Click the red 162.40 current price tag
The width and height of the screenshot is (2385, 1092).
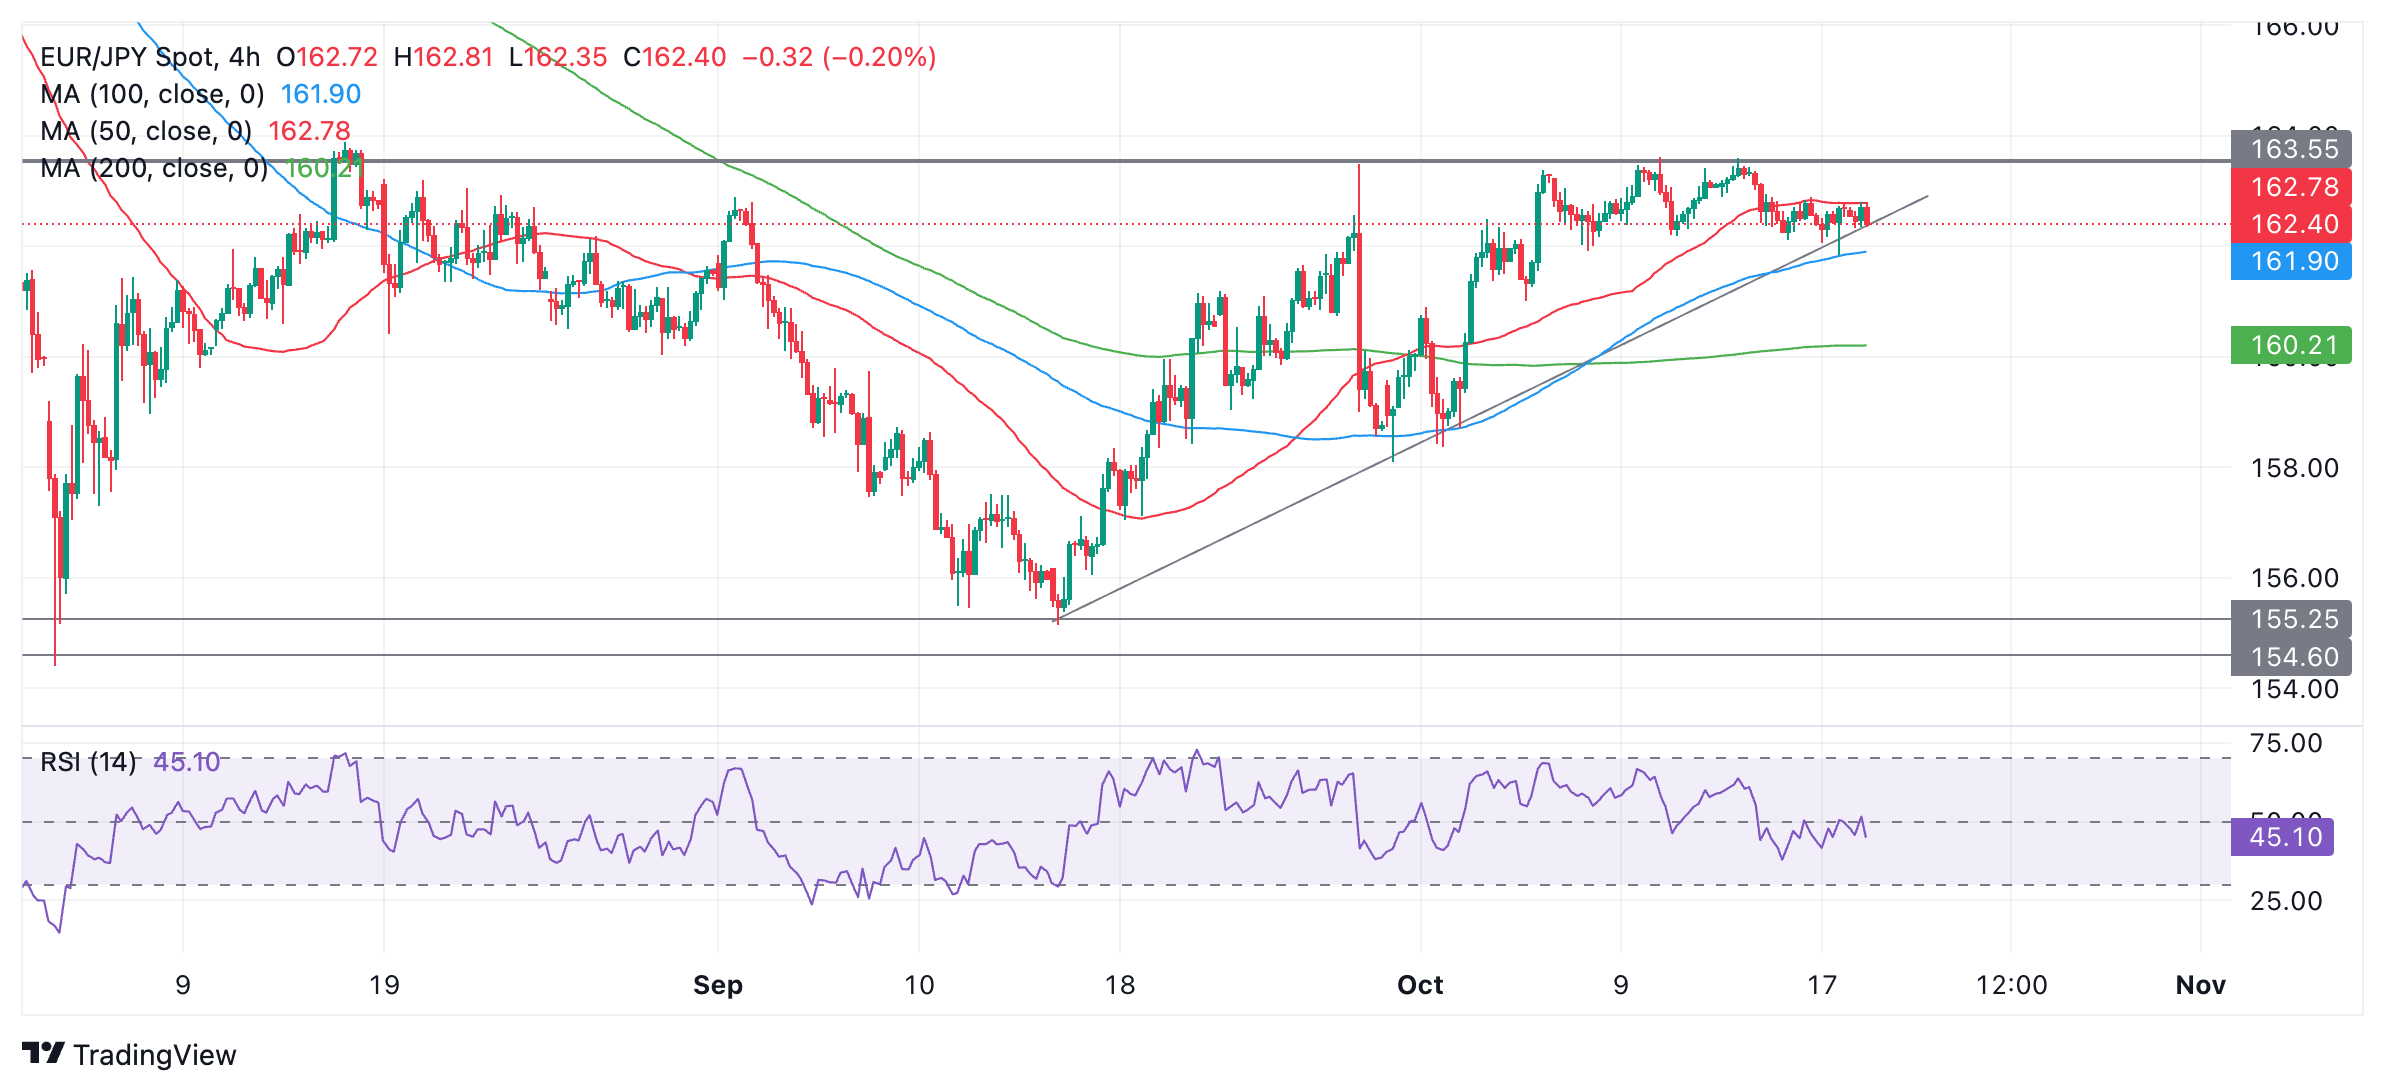pyautogui.click(x=2291, y=224)
